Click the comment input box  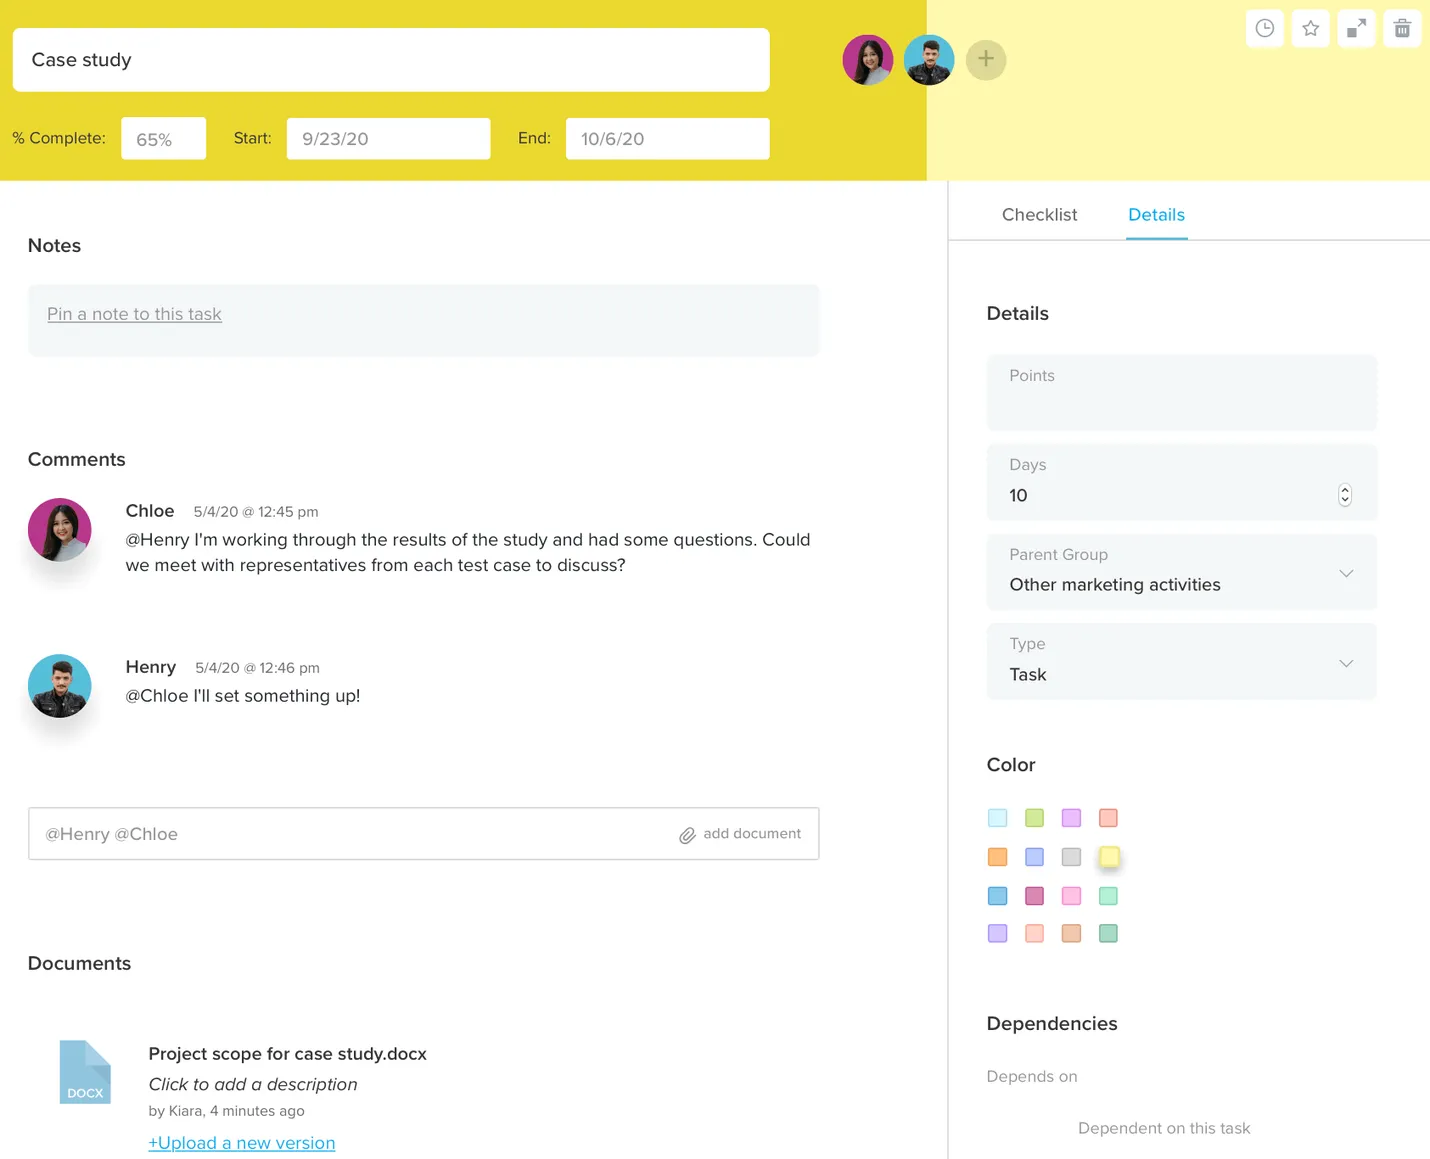[424, 834]
